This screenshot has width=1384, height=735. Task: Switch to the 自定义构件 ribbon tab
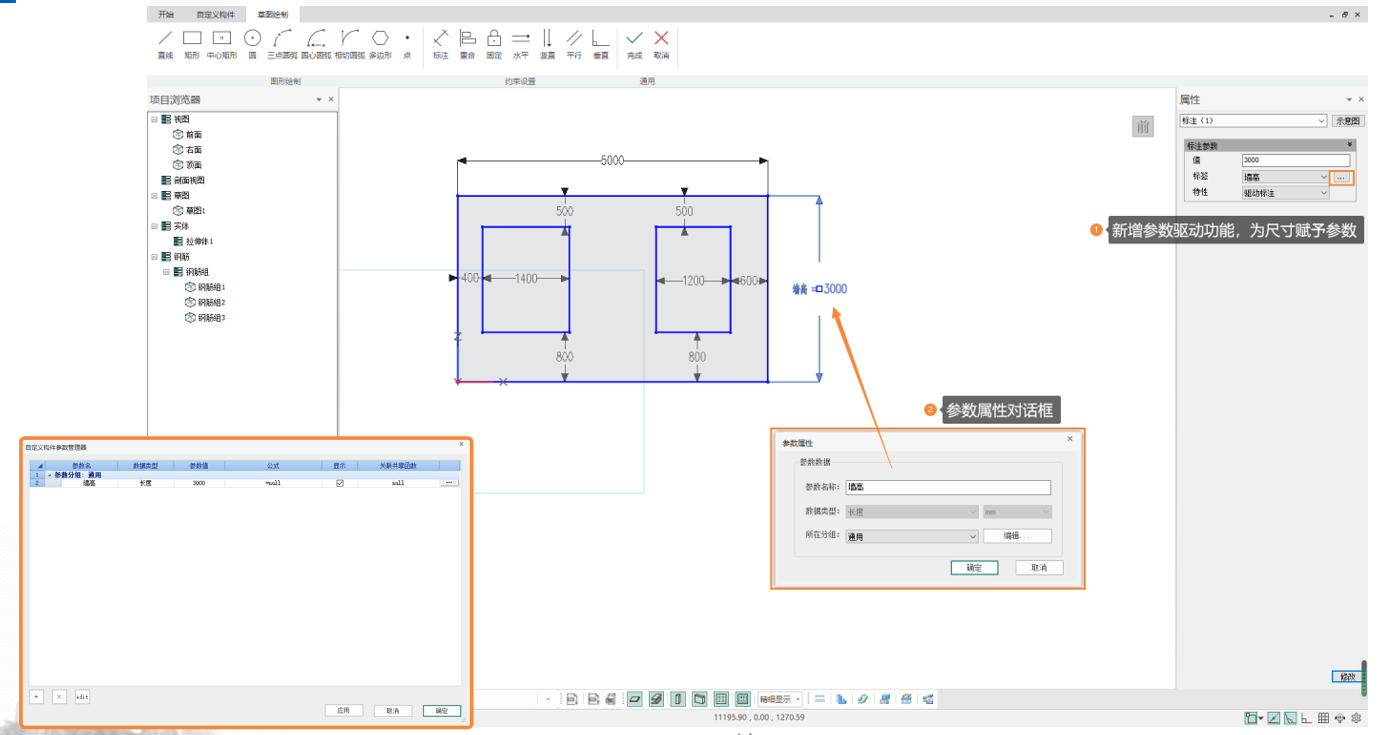coord(216,15)
